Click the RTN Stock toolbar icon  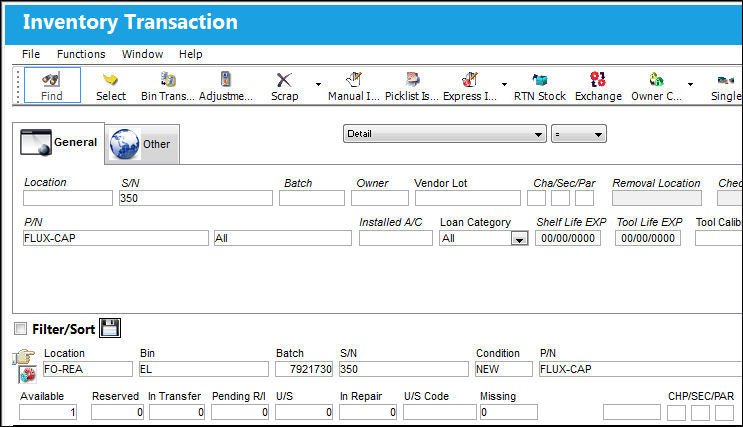coord(540,86)
